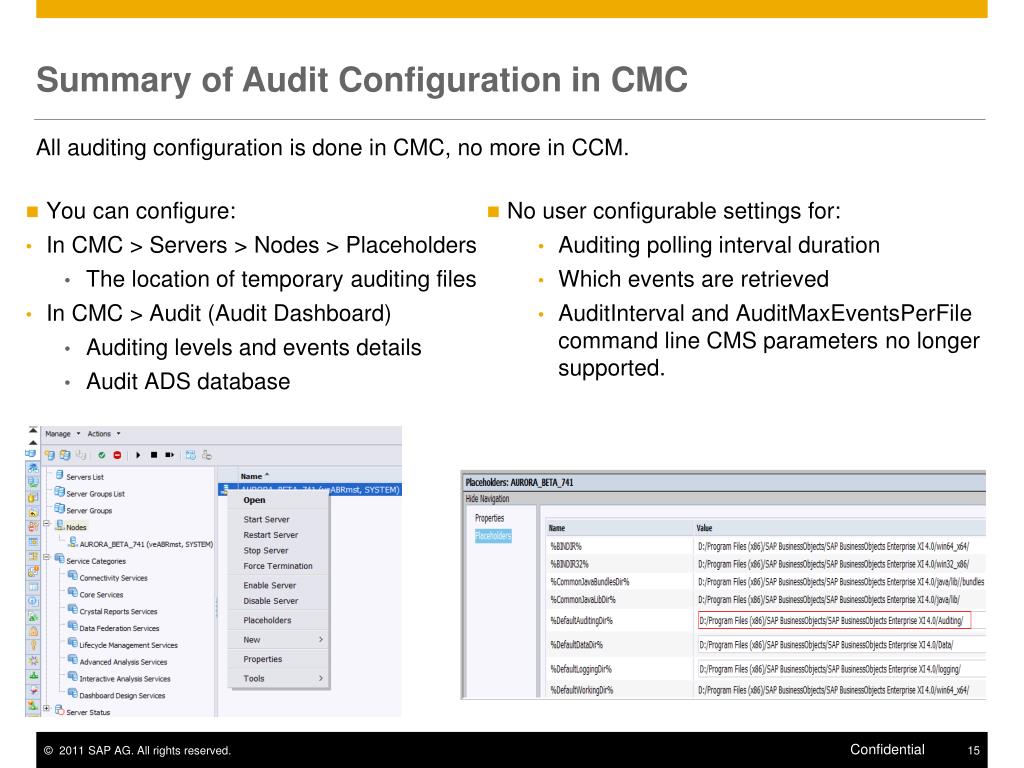
Task: Click the first yellow-starred new server toolbar icon
Action: pos(50,455)
